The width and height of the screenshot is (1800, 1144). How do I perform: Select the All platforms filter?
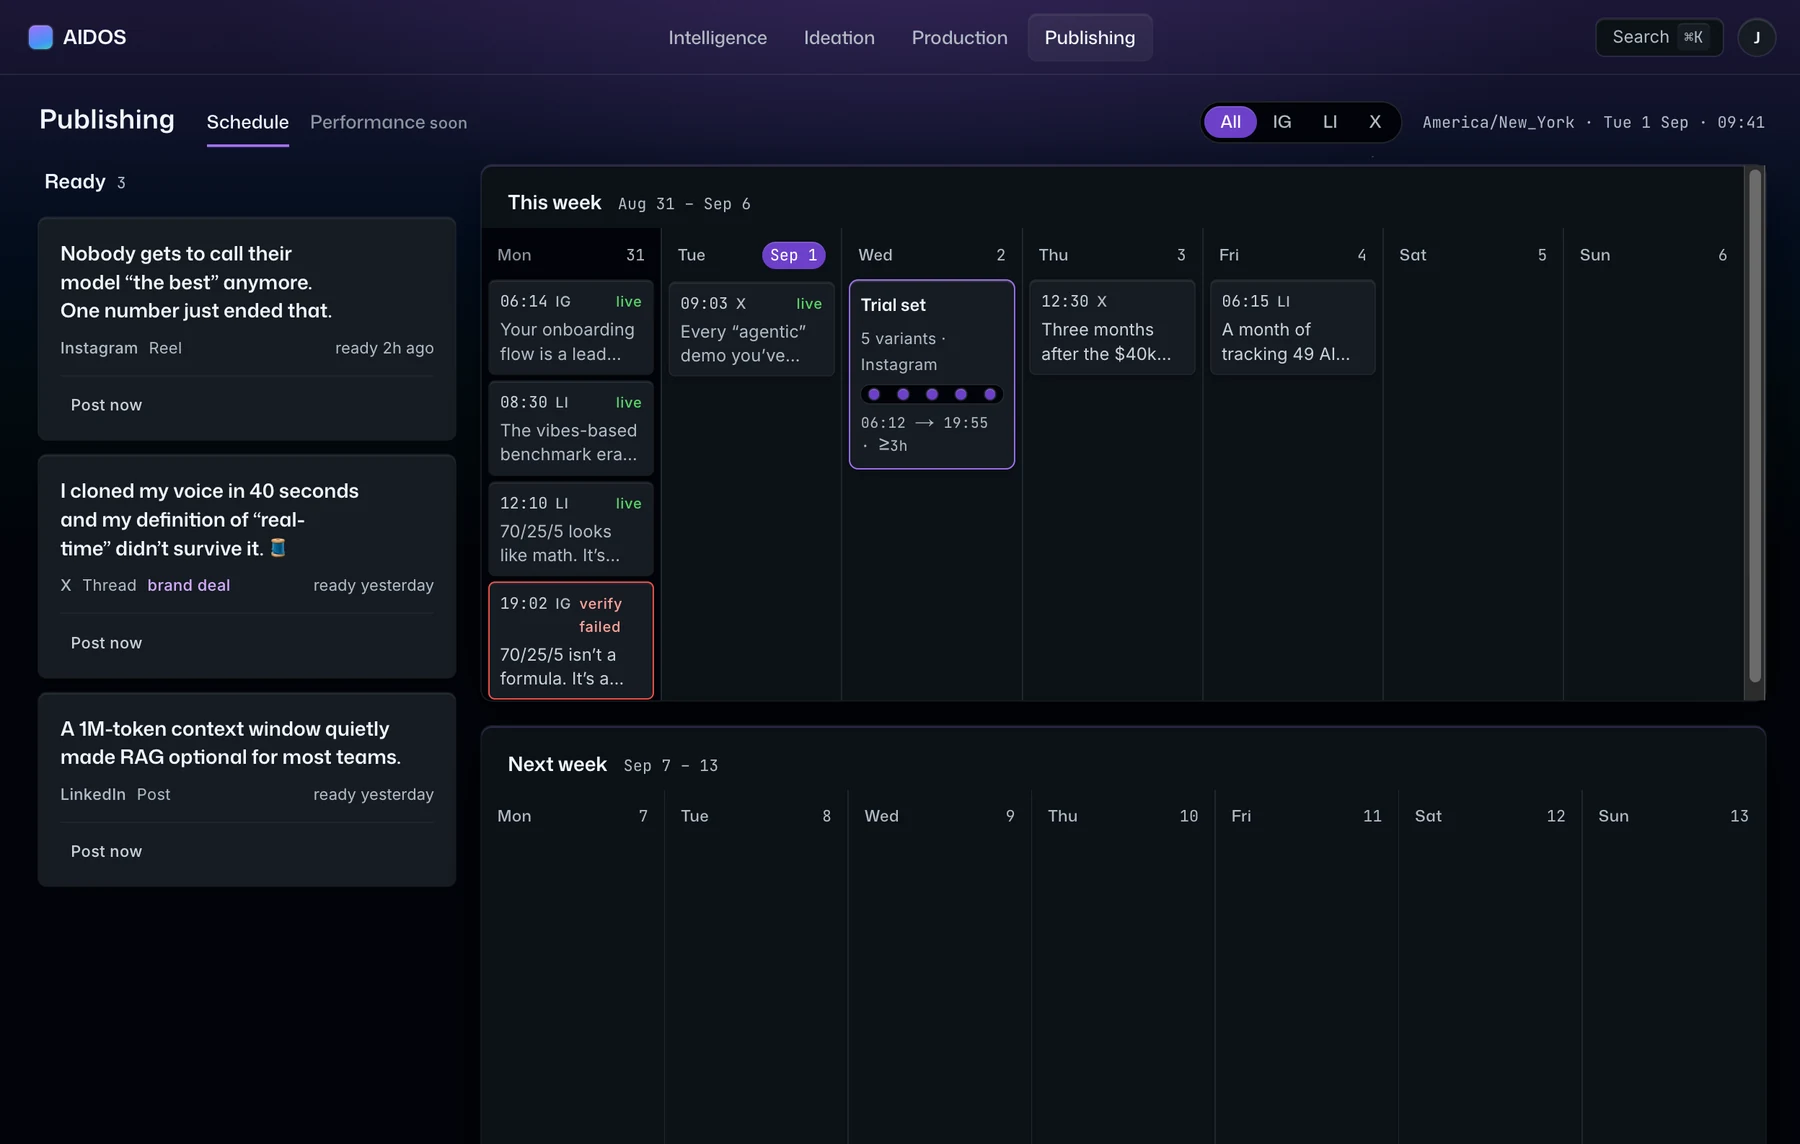pyautogui.click(x=1230, y=122)
